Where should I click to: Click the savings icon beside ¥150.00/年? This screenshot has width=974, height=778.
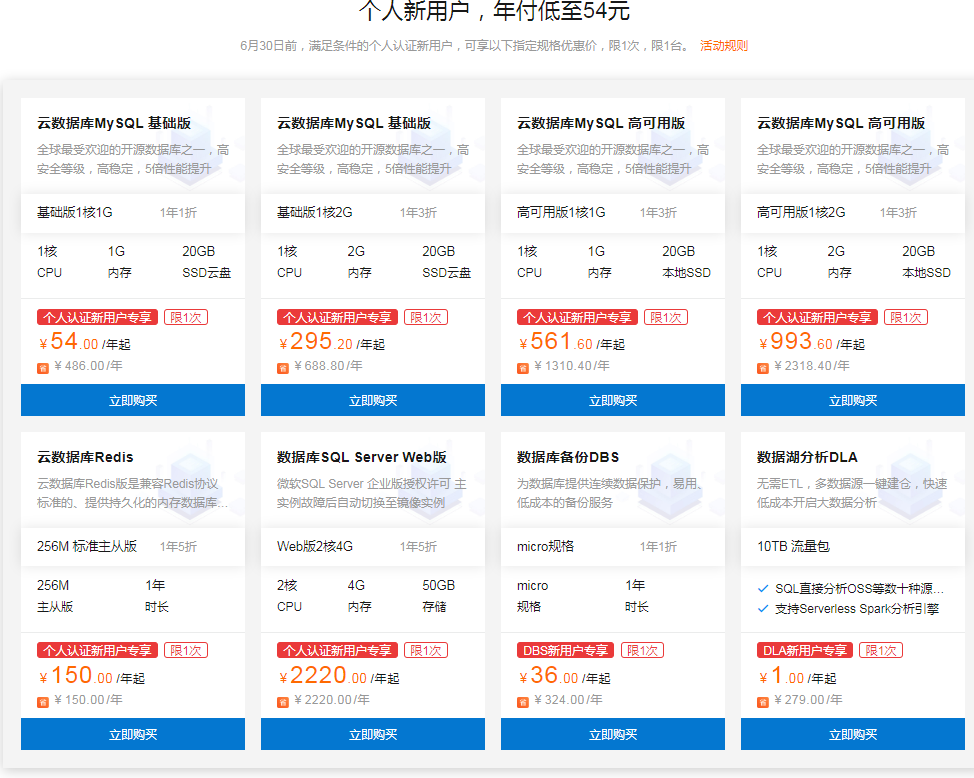43,702
